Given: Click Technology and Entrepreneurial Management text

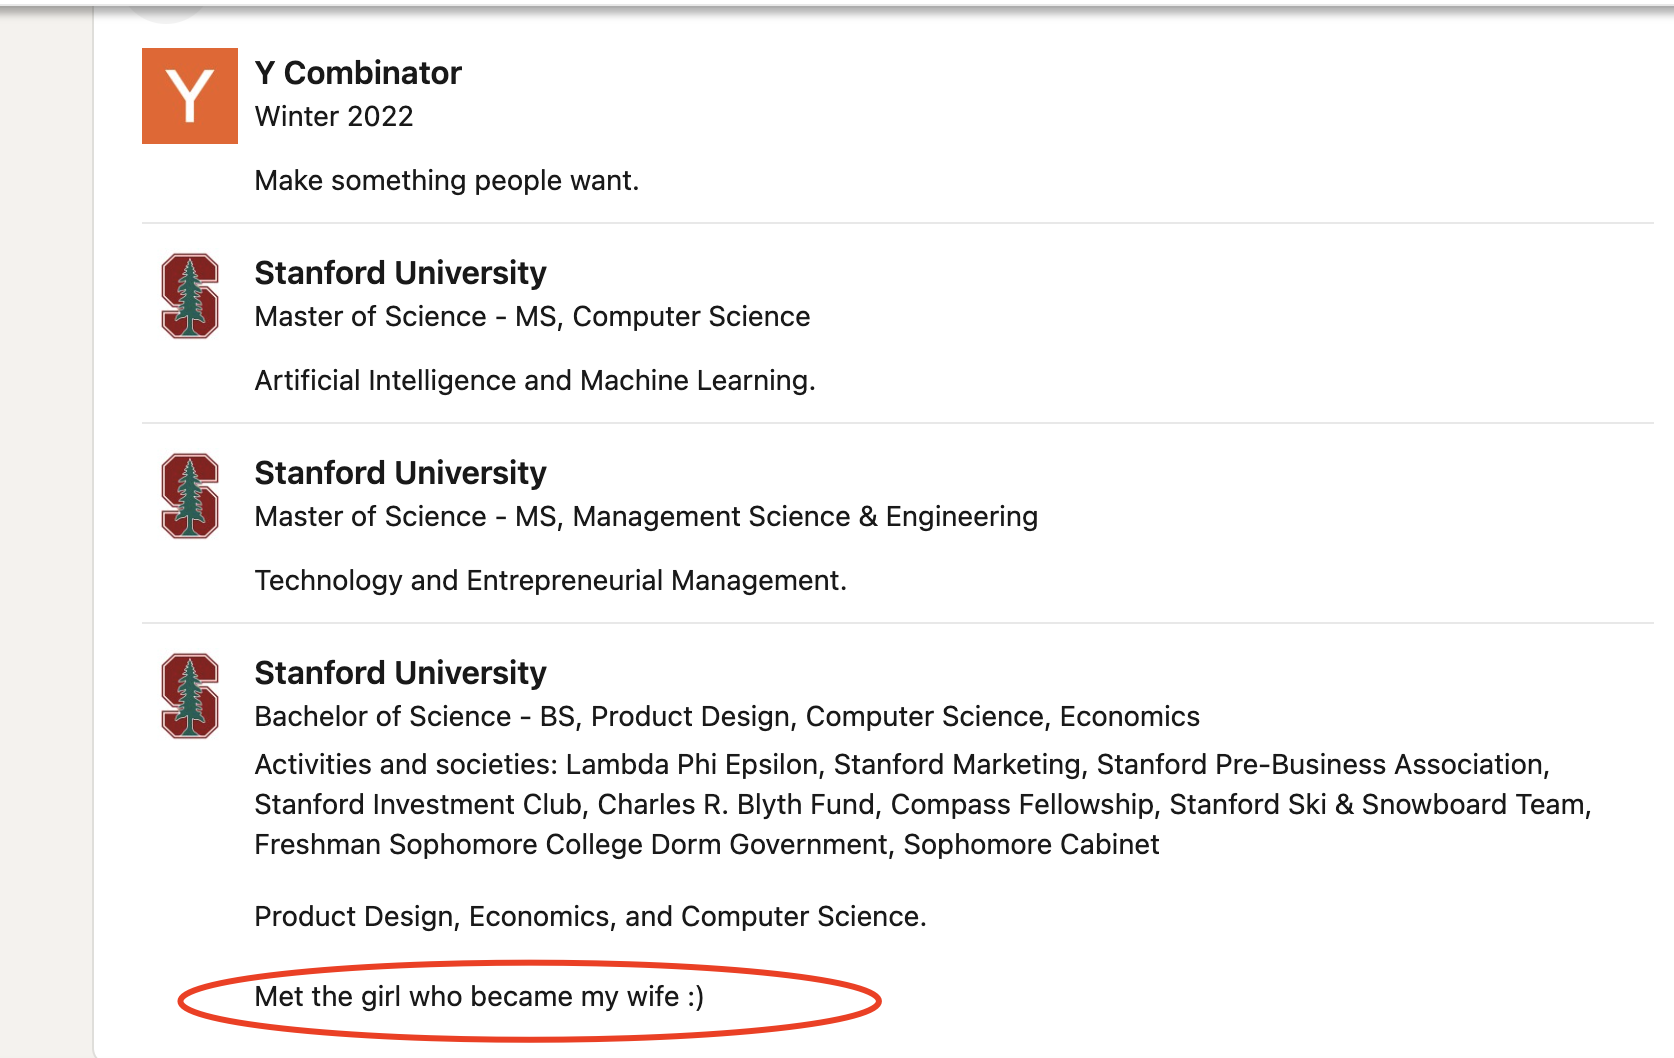Looking at the screenshot, I should point(550,581).
